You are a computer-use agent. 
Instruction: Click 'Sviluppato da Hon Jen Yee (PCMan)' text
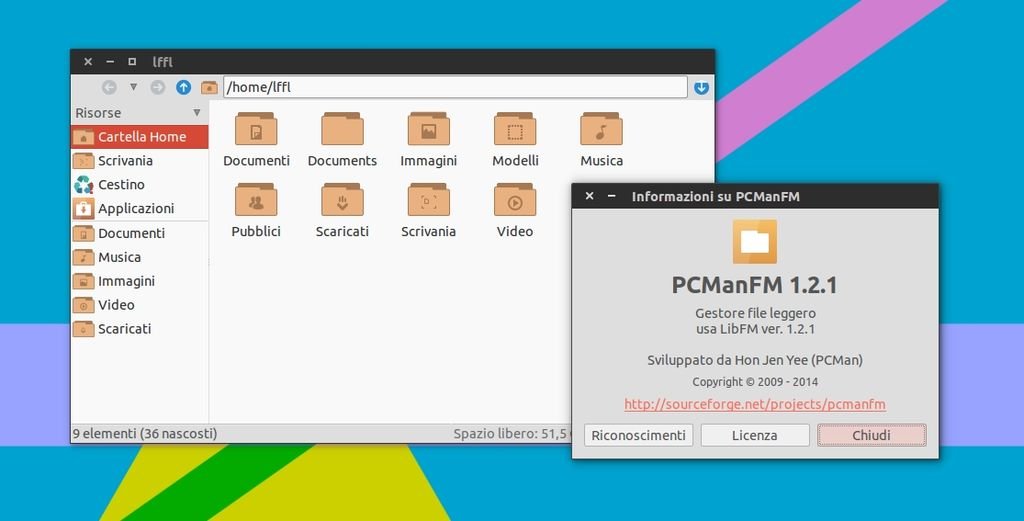coord(755,360)
